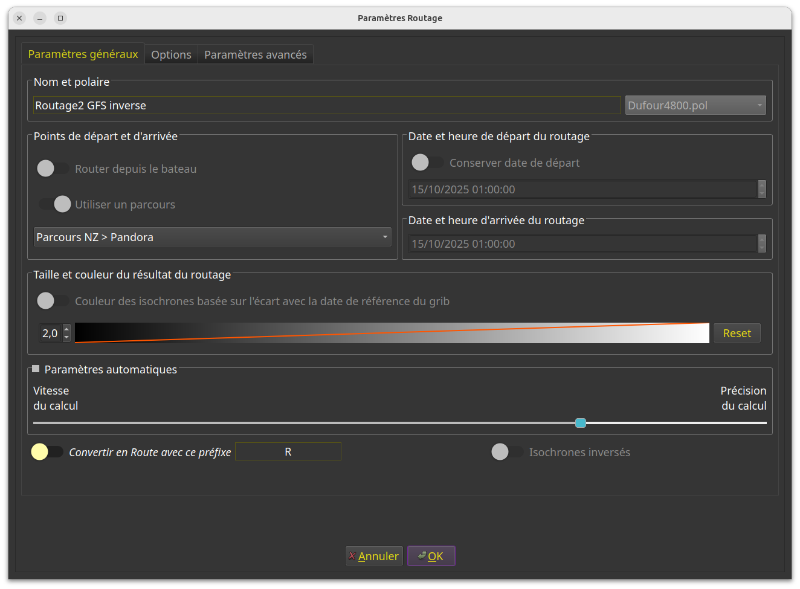800x589 pixels.
Task: Open the 'Paramètres avancés' tab
Action: [256, 55]
